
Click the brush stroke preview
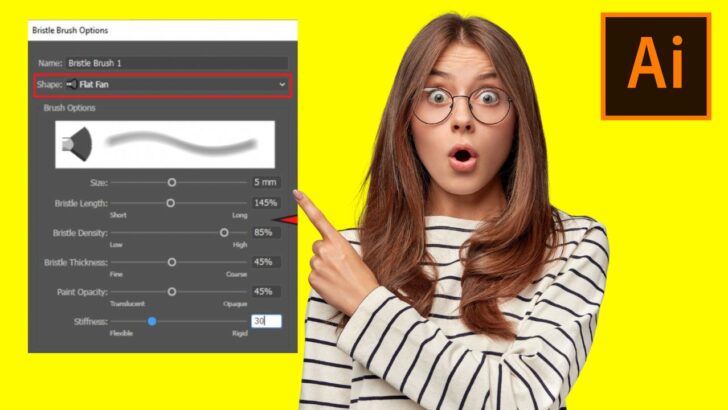181,143
